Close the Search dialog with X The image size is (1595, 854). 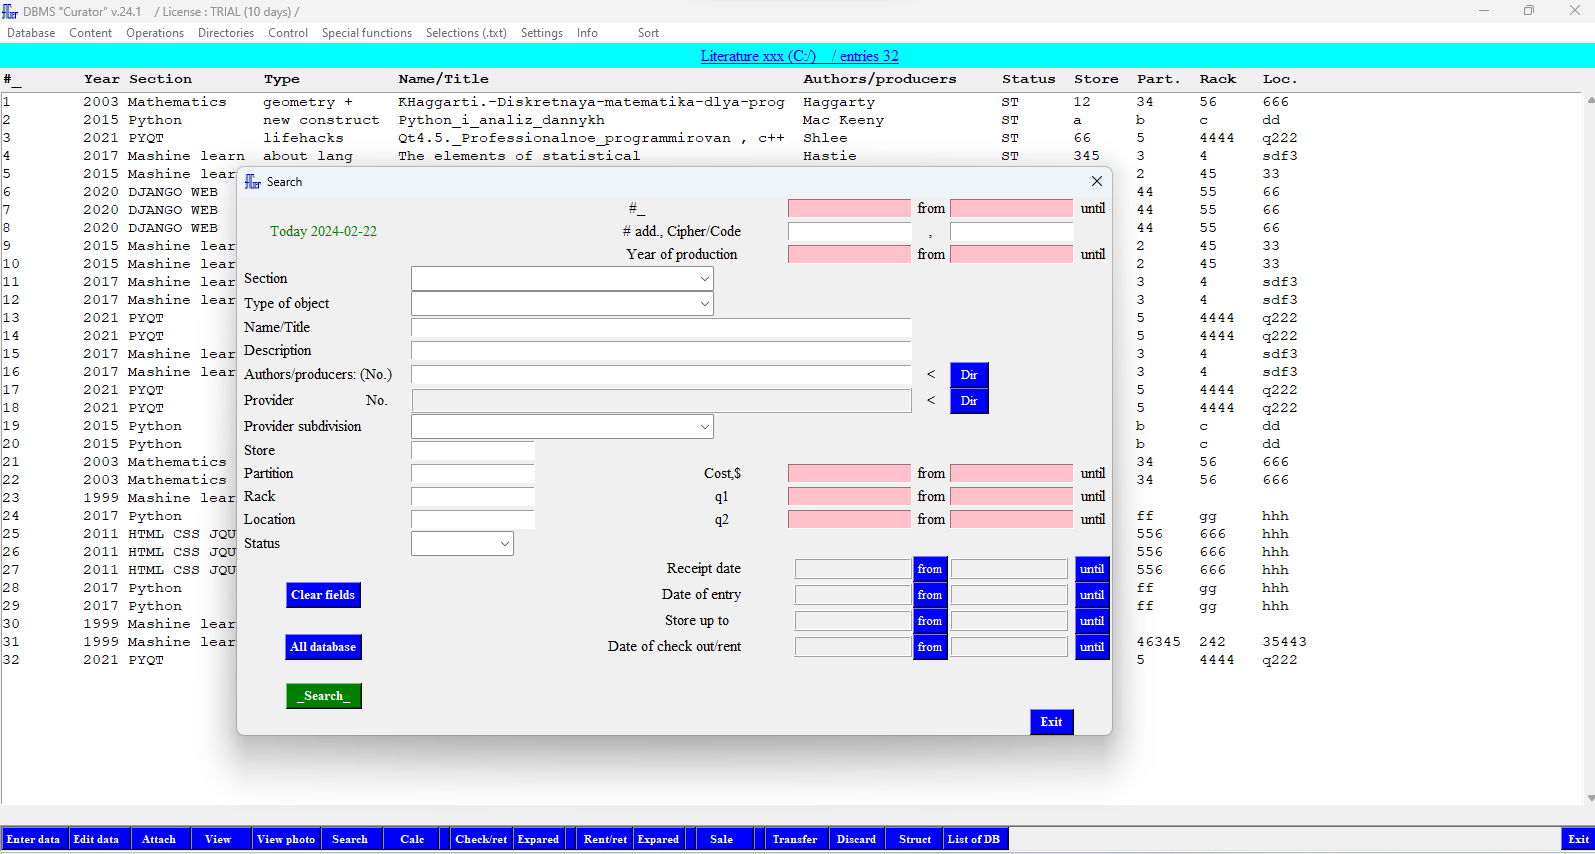[1097, 181]
